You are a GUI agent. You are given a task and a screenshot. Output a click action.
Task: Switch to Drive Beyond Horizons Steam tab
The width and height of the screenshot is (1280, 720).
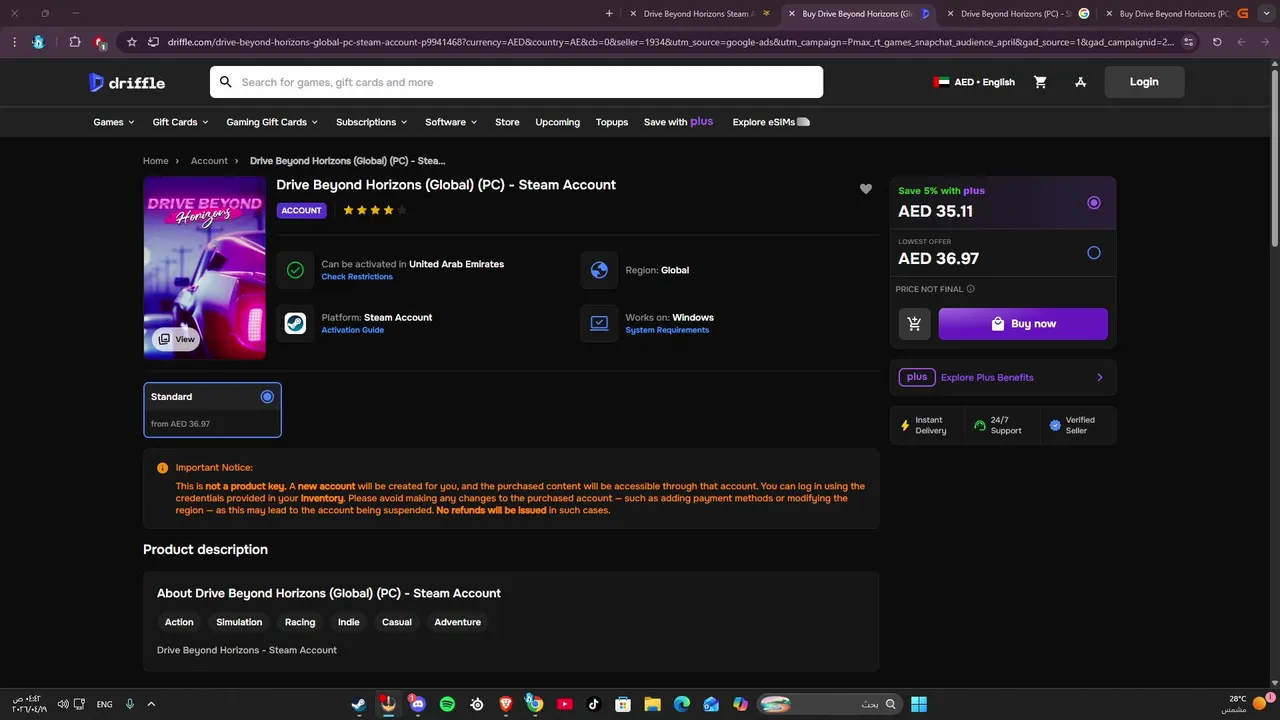coord(698,14)
